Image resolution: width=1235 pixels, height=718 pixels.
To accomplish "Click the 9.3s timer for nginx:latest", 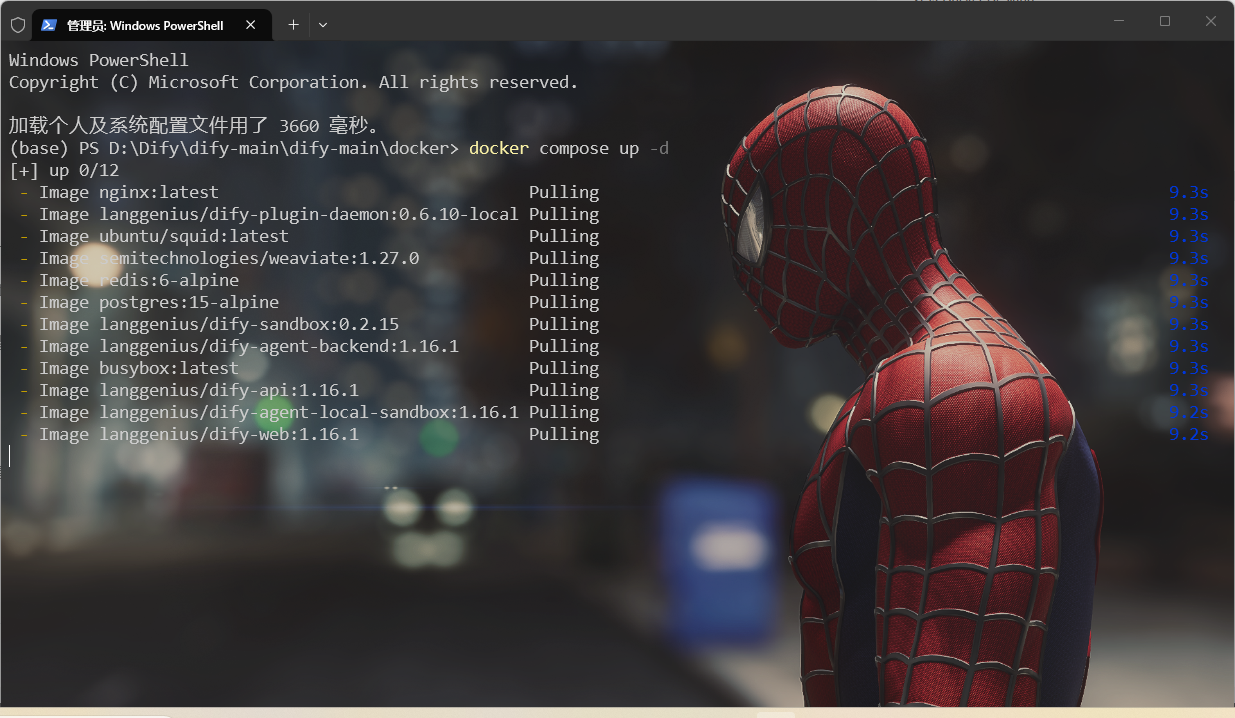I will (1189, 192).
